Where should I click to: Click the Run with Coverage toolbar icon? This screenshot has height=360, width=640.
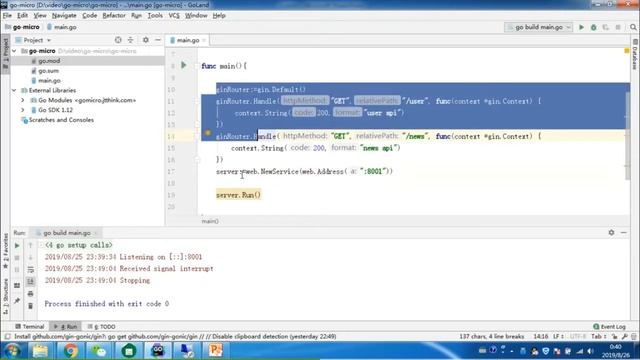(x=606, y=27)
